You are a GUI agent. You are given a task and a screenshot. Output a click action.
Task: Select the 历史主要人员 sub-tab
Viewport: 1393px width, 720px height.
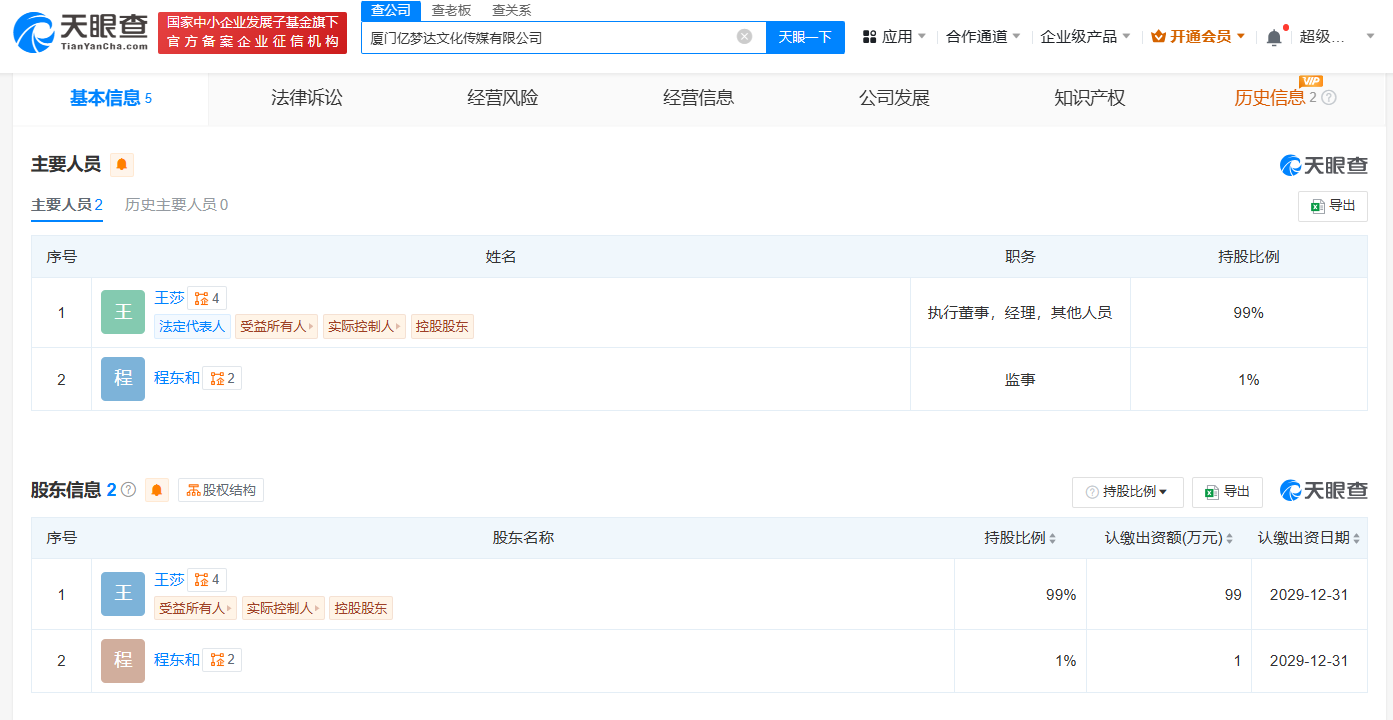[x=176, y=205]
